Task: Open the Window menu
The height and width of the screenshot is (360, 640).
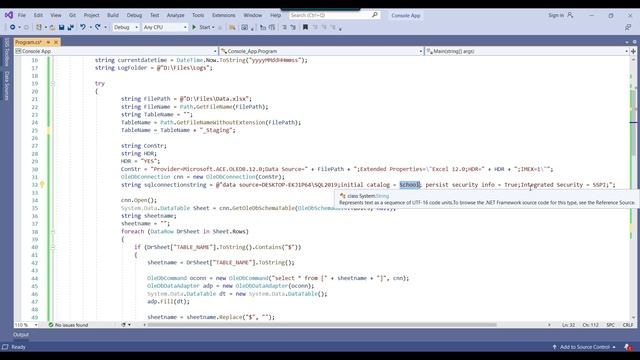Action: pyautogui.click(x=253, y=15)
